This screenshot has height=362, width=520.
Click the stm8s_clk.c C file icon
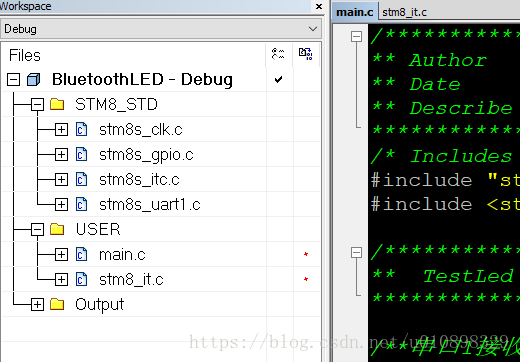81,130
